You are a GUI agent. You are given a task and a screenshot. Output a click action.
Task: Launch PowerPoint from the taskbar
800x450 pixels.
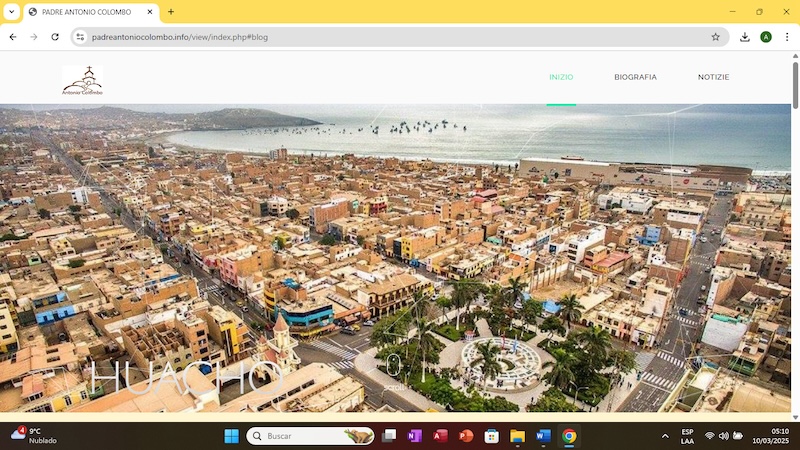click(466, 436)
